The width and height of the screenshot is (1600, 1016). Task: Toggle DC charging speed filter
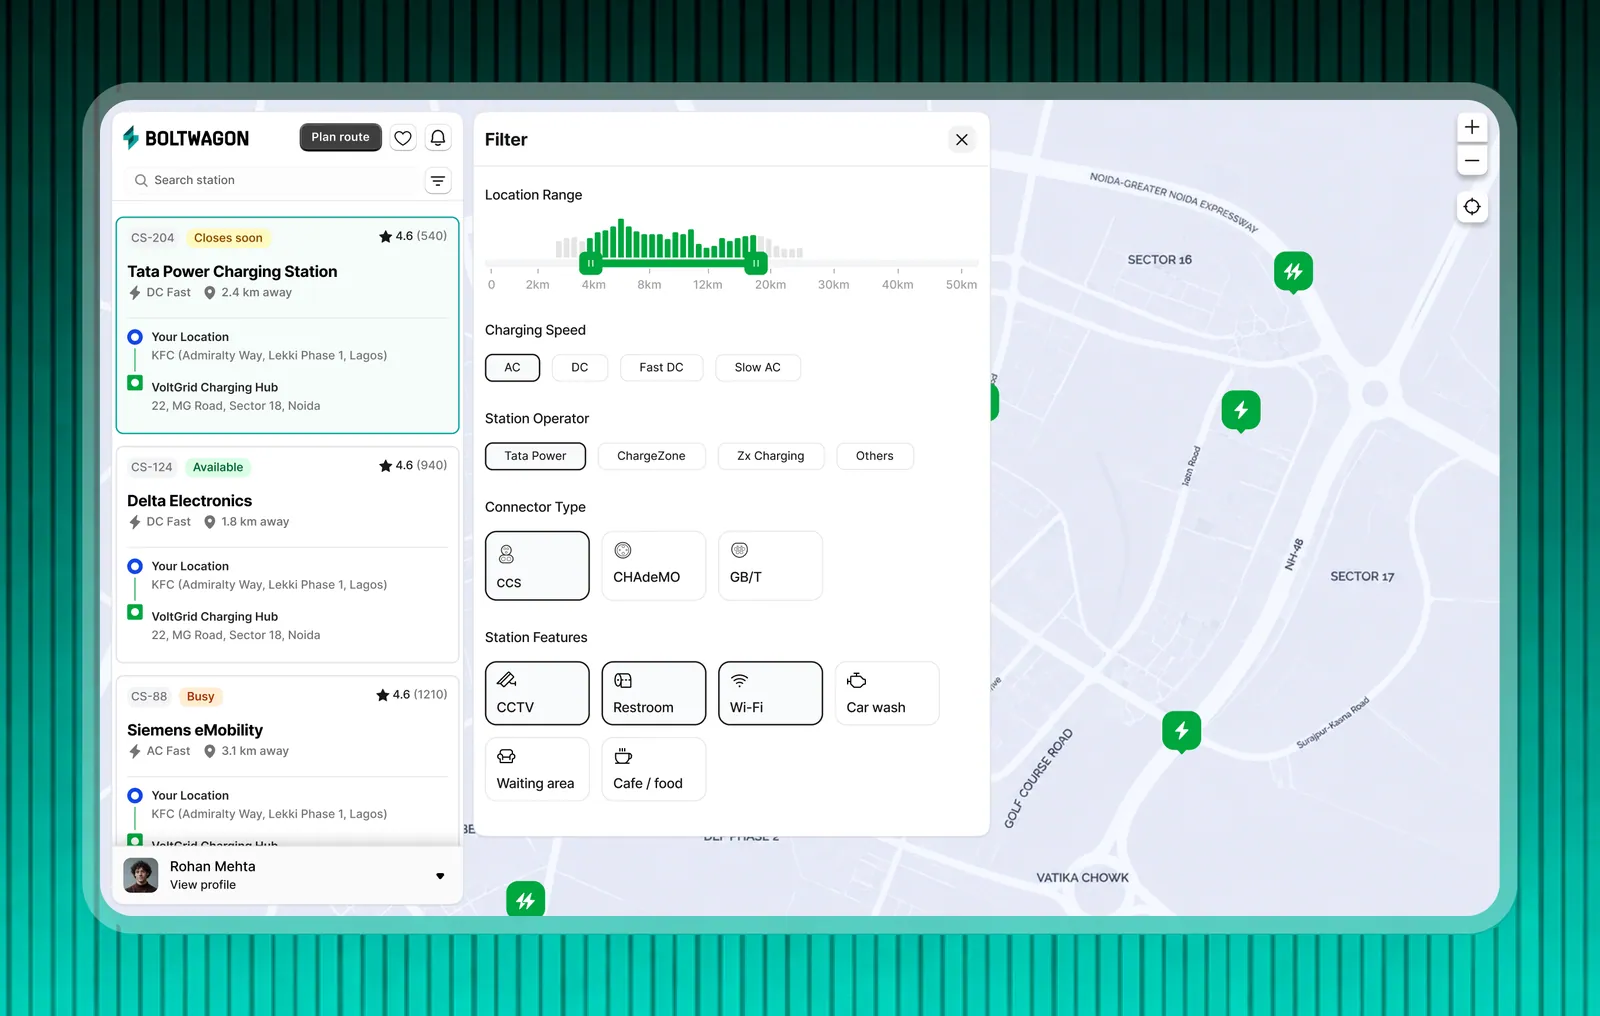pos(580,368)
